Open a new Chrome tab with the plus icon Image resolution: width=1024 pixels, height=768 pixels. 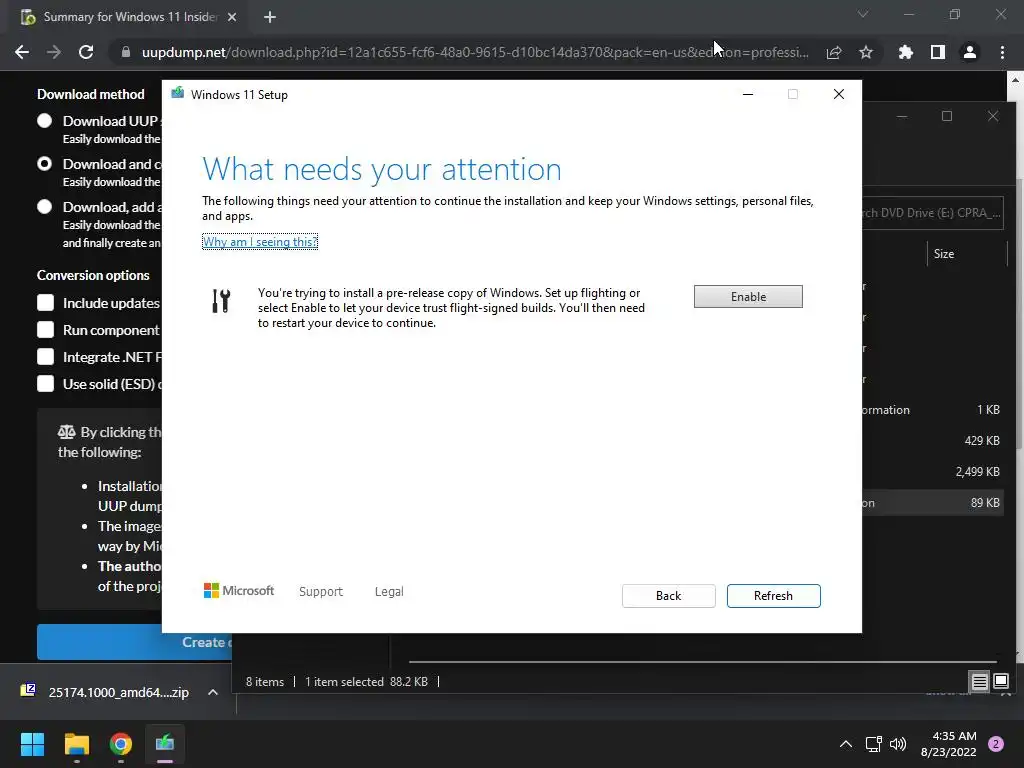point(270,17)
